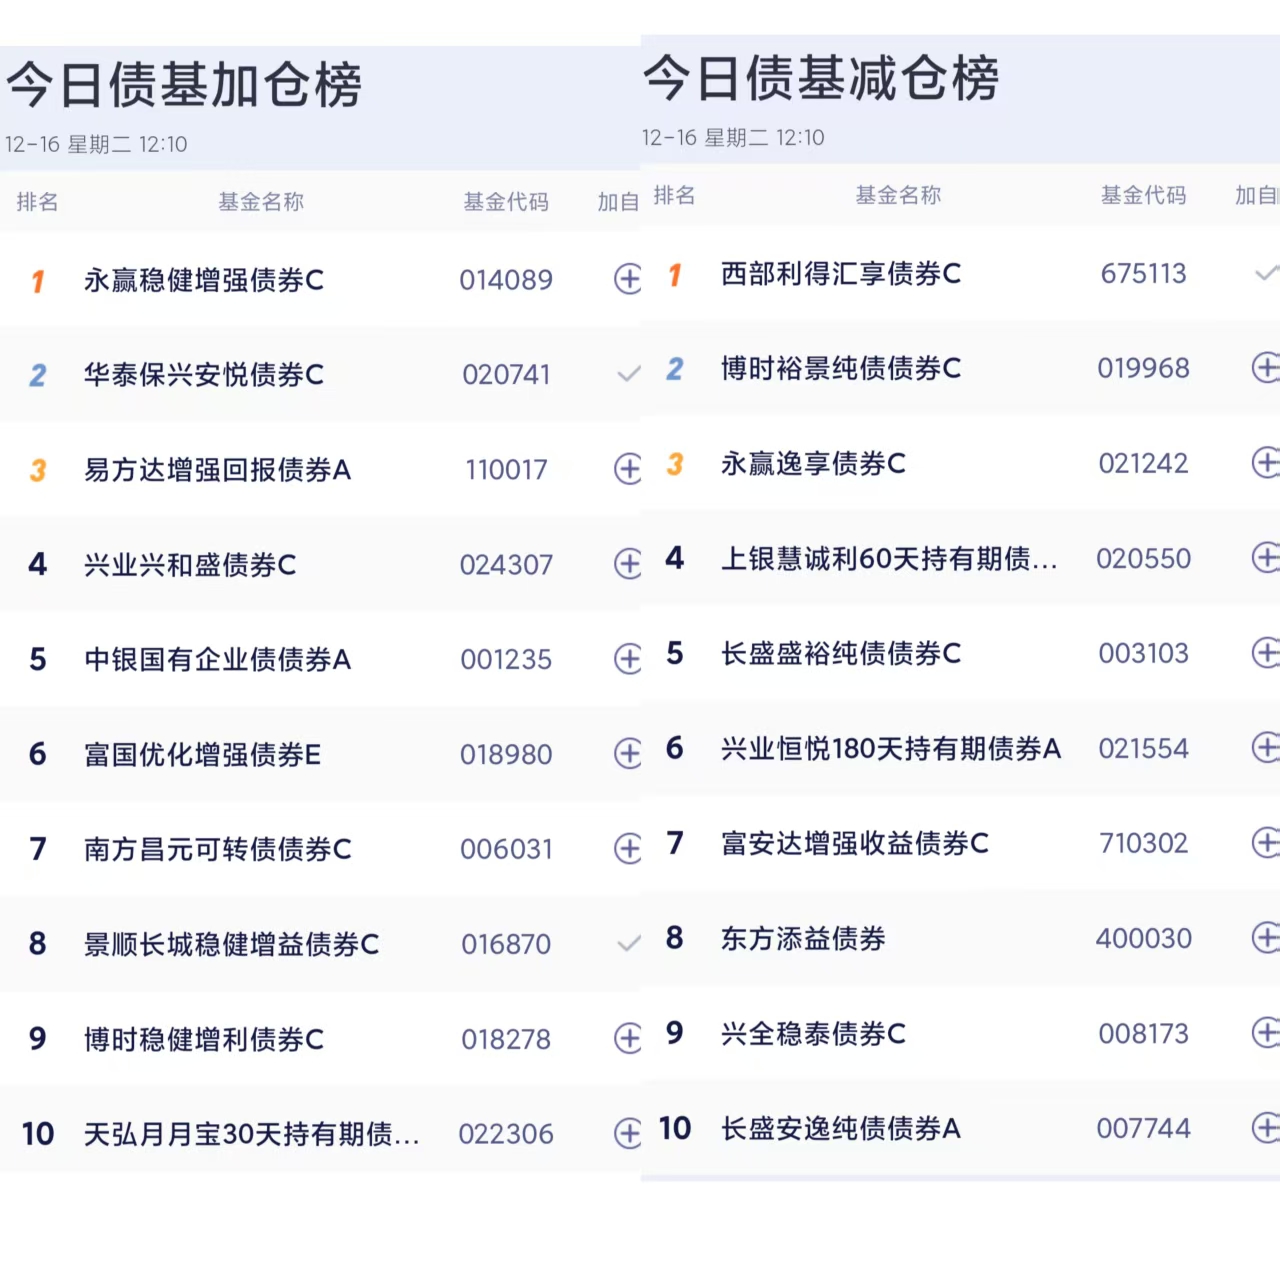
Task: Add 易方达增强回报债券A to watchlist
Action: (627, 468)
